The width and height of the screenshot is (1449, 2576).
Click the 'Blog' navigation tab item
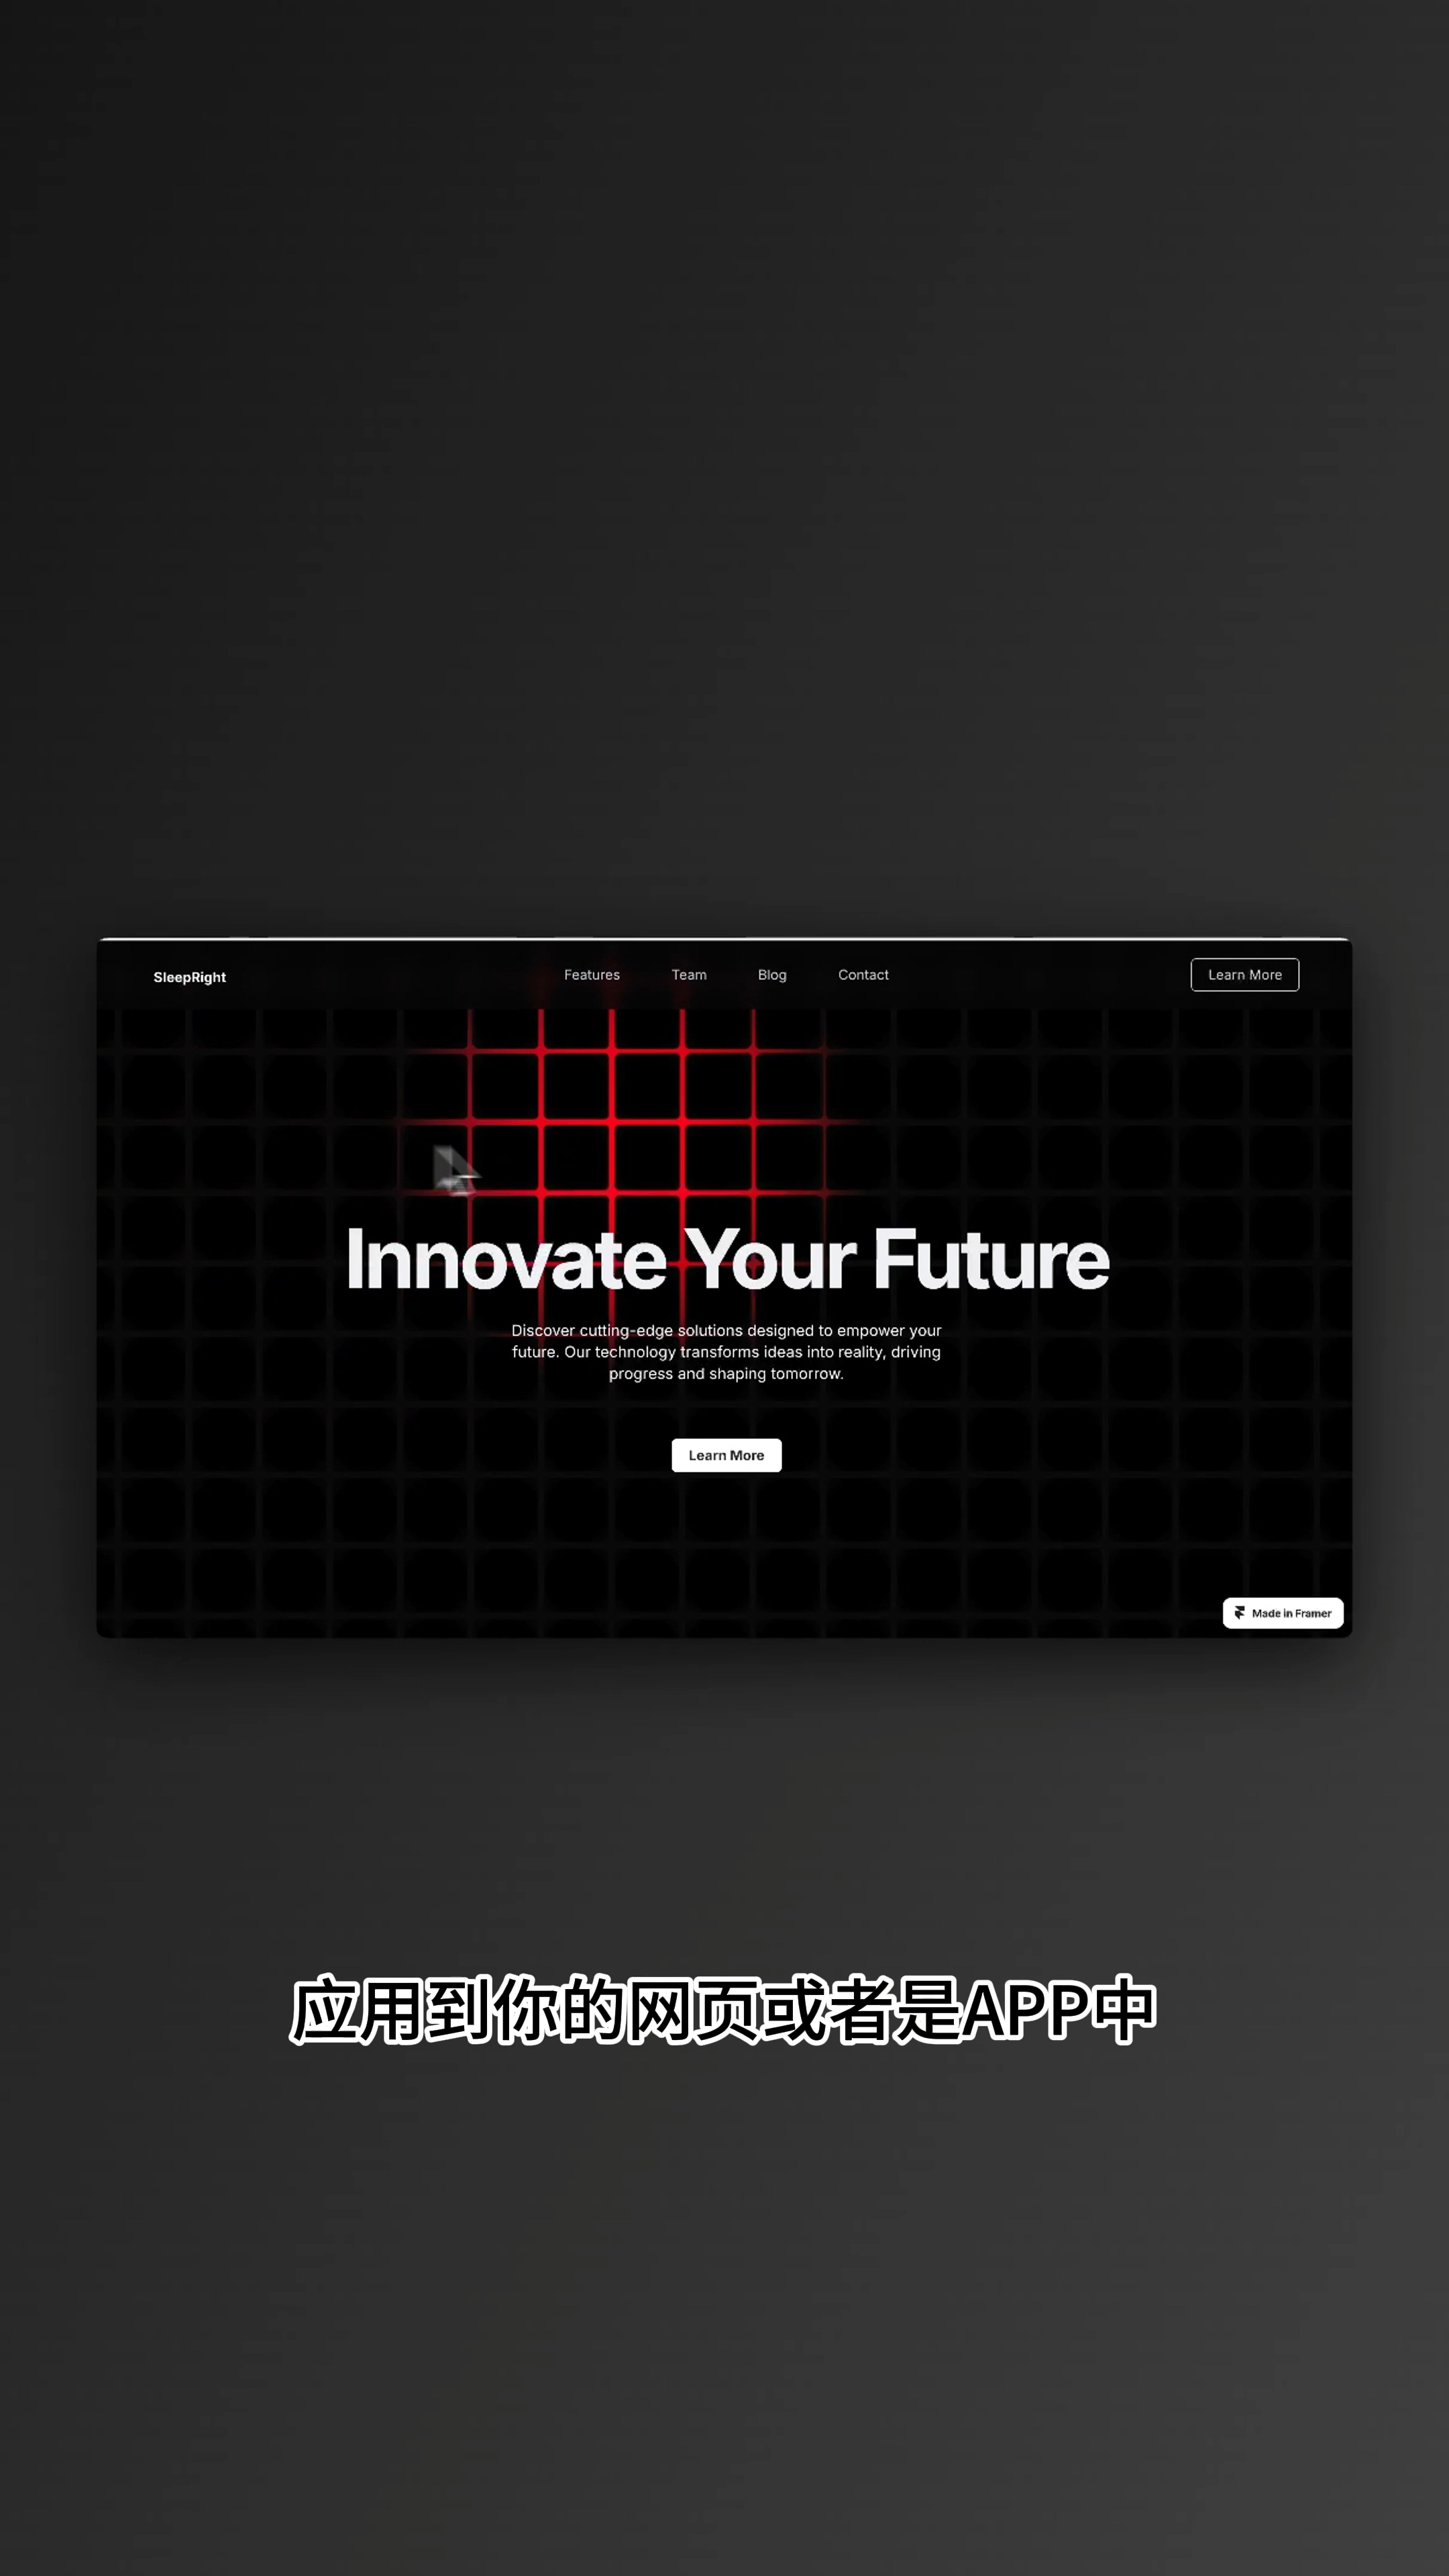[771, 975]
